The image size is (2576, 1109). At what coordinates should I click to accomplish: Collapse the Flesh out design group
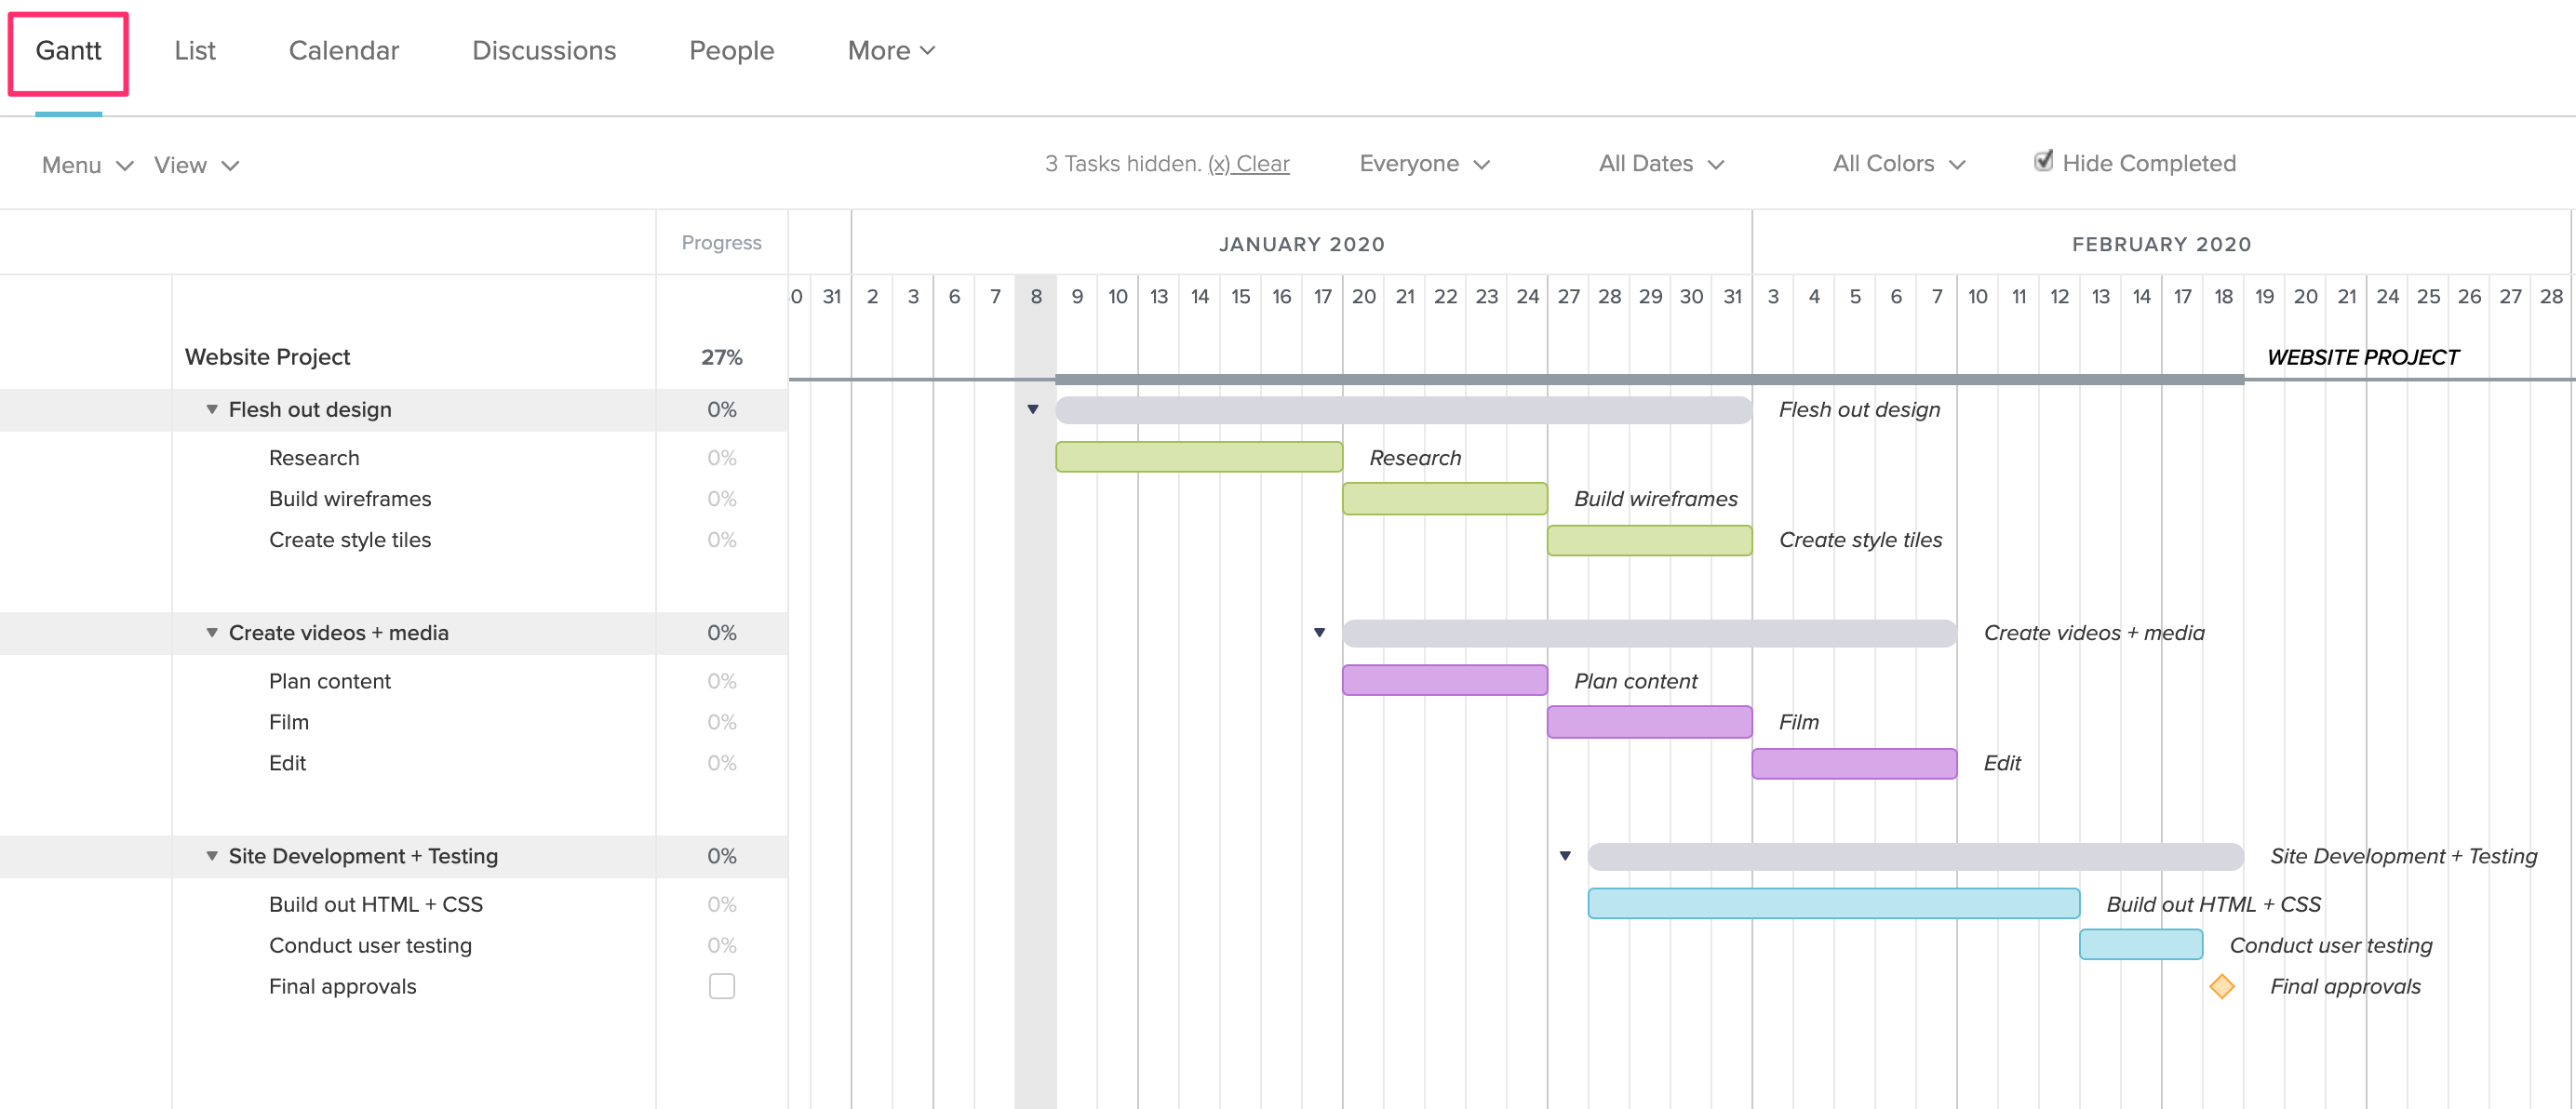point(211,409)
